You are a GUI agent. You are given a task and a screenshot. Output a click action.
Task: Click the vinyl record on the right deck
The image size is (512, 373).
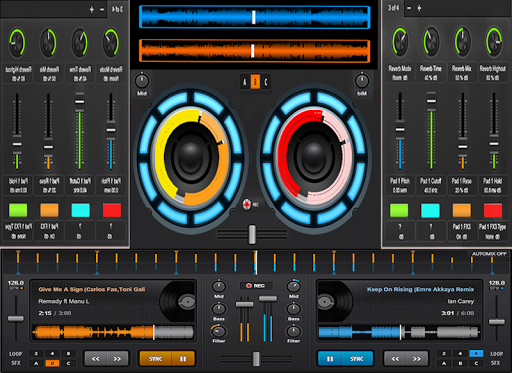pos(335,302)
